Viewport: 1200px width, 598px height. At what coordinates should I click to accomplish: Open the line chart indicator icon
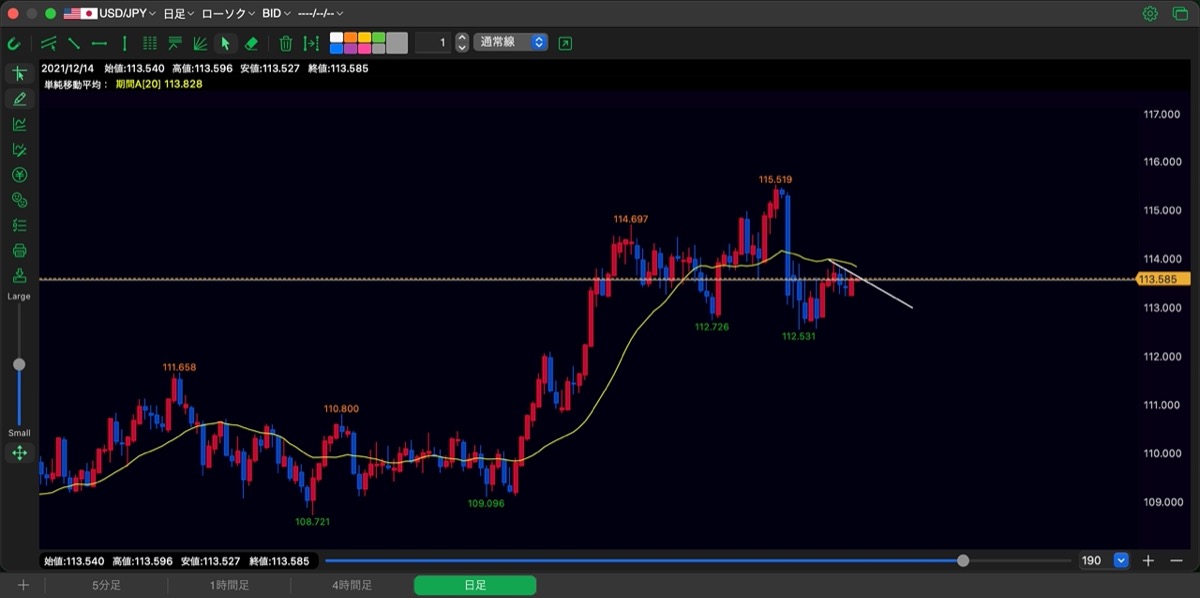(x=19, y=124)
